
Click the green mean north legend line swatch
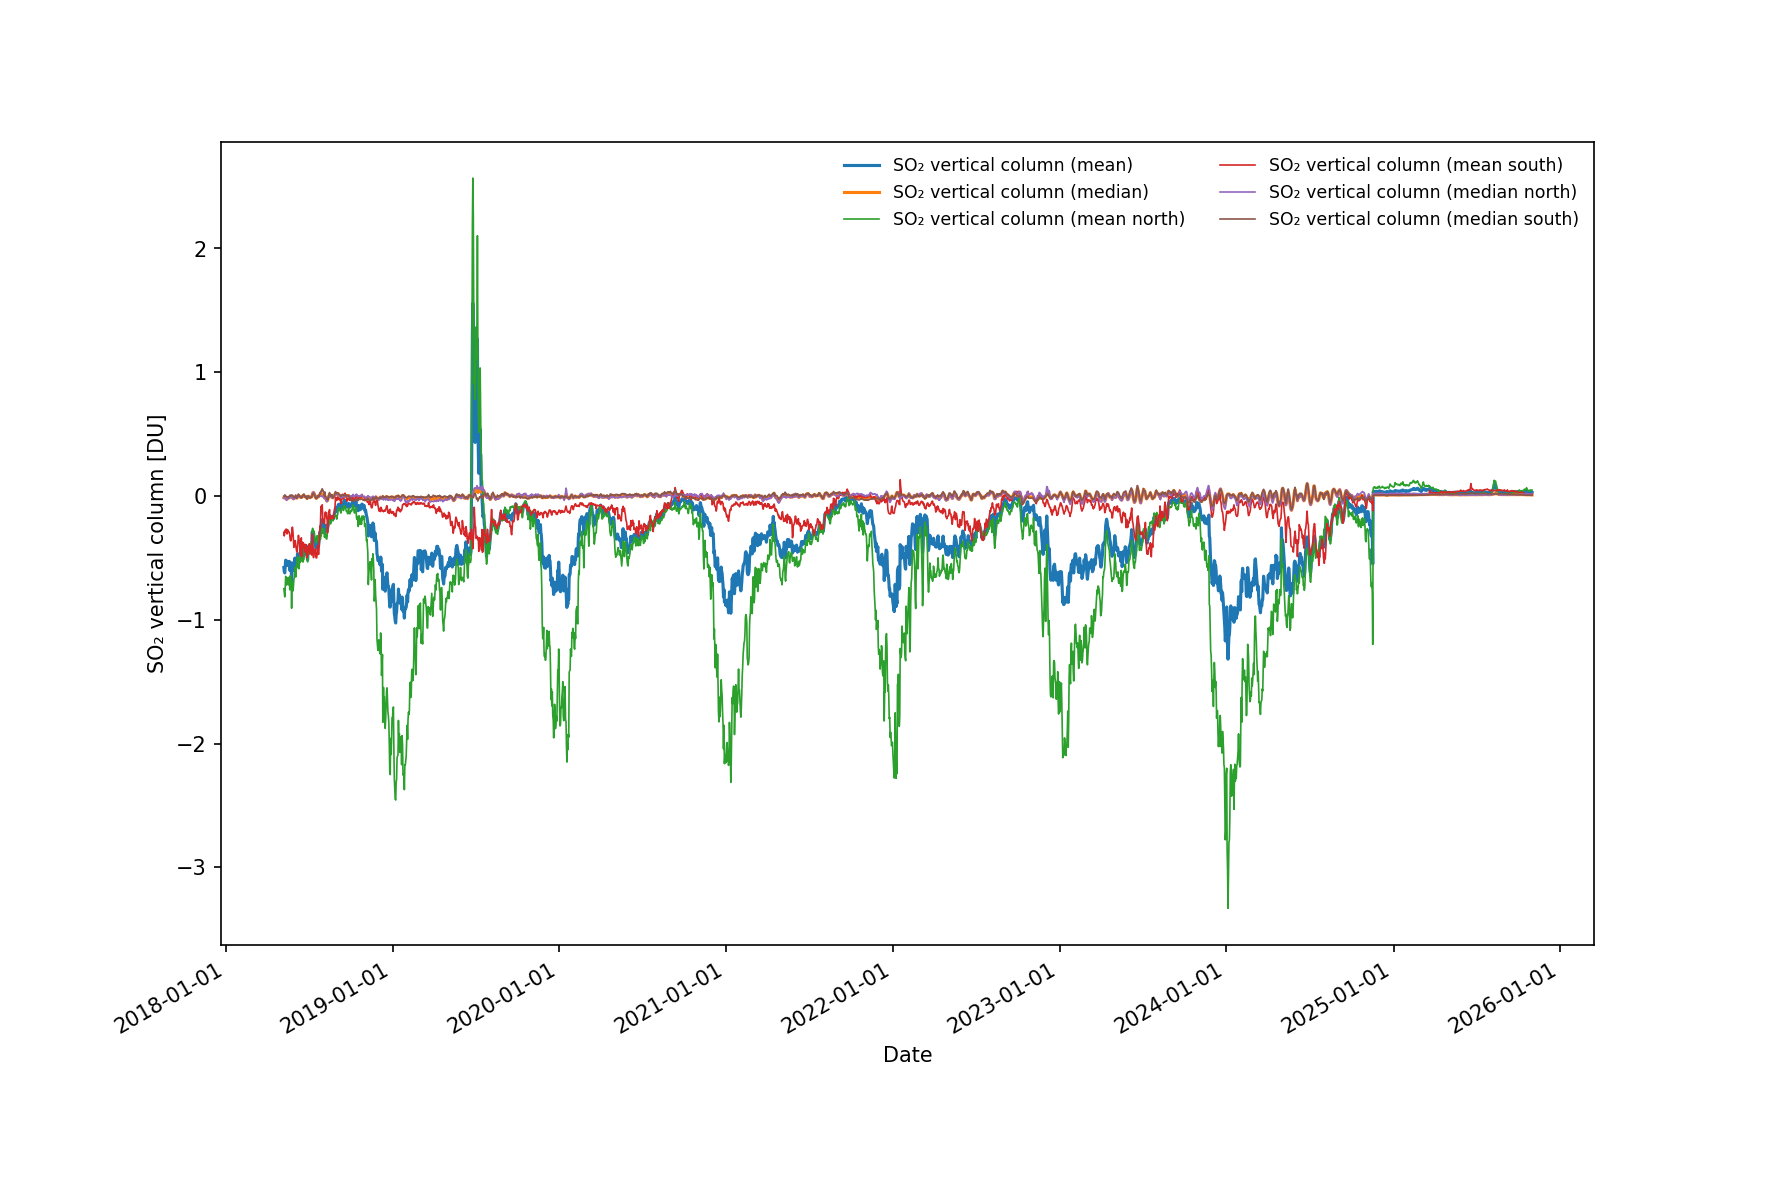point(861,219)
